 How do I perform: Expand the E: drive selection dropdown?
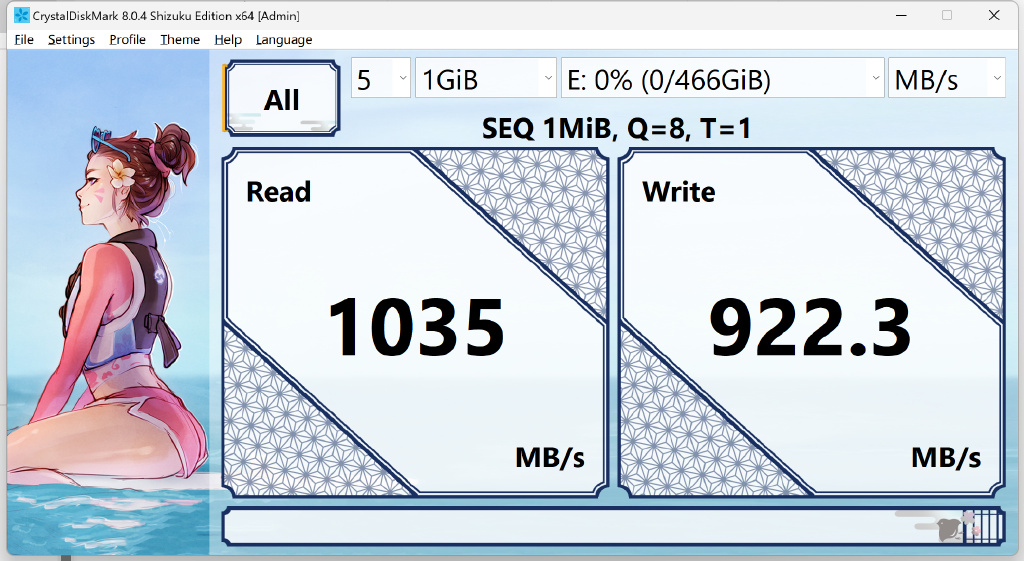tap(722, 78)
